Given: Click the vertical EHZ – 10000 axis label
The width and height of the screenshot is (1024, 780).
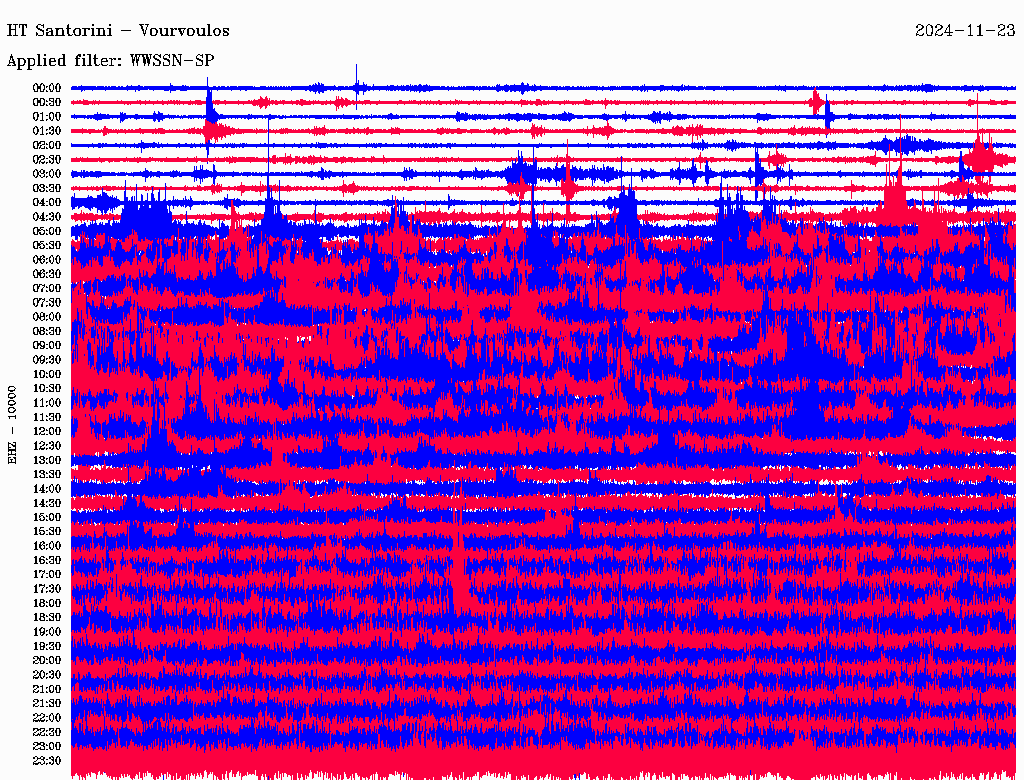Looking at the screenshot, I should (13, 424).
